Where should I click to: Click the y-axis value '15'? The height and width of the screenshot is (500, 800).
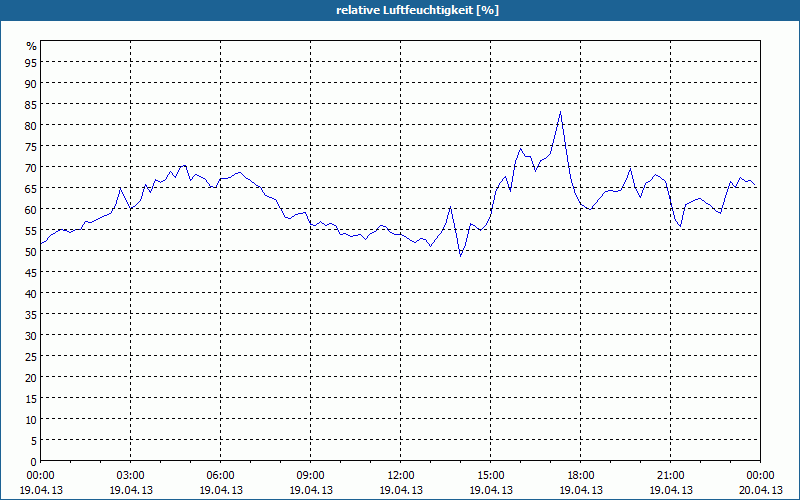(x=31, y=398)
